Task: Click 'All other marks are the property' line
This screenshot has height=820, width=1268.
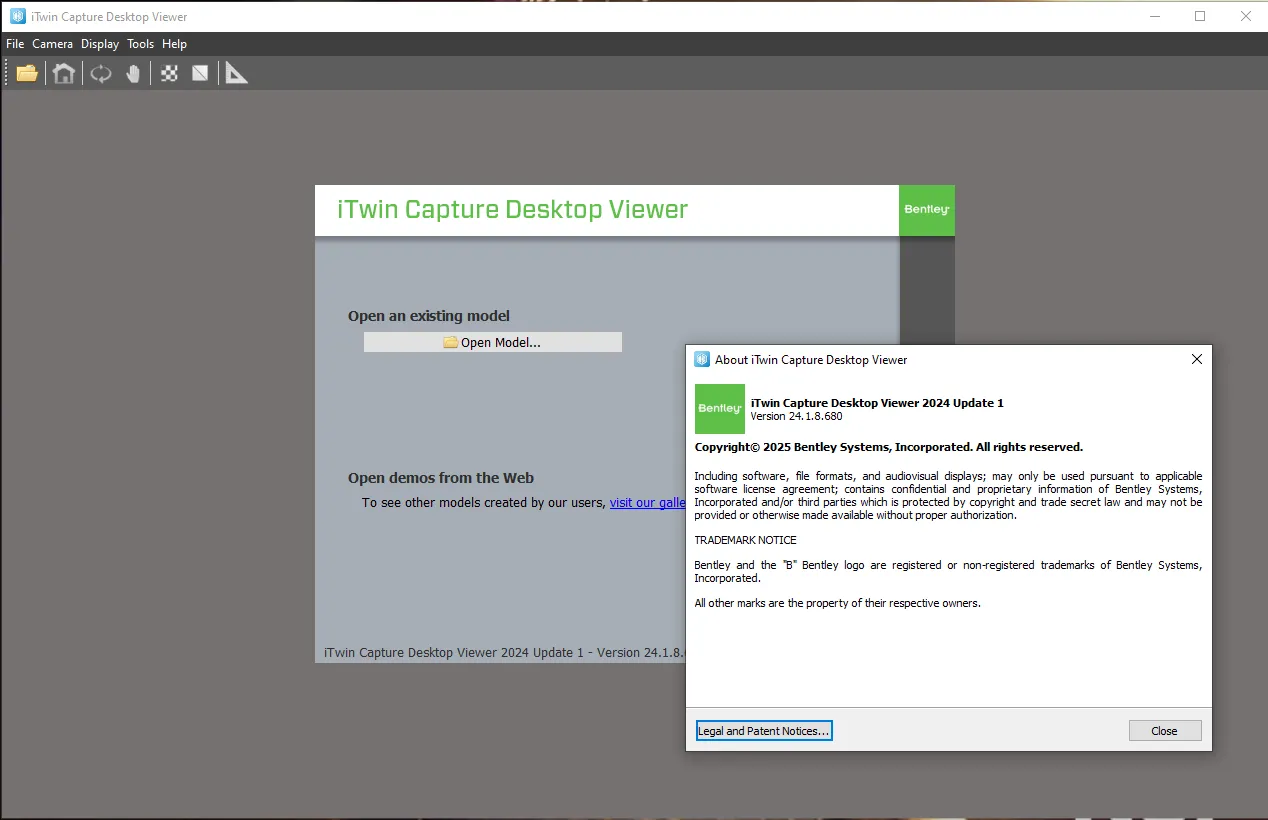Action: pos(837,603)
